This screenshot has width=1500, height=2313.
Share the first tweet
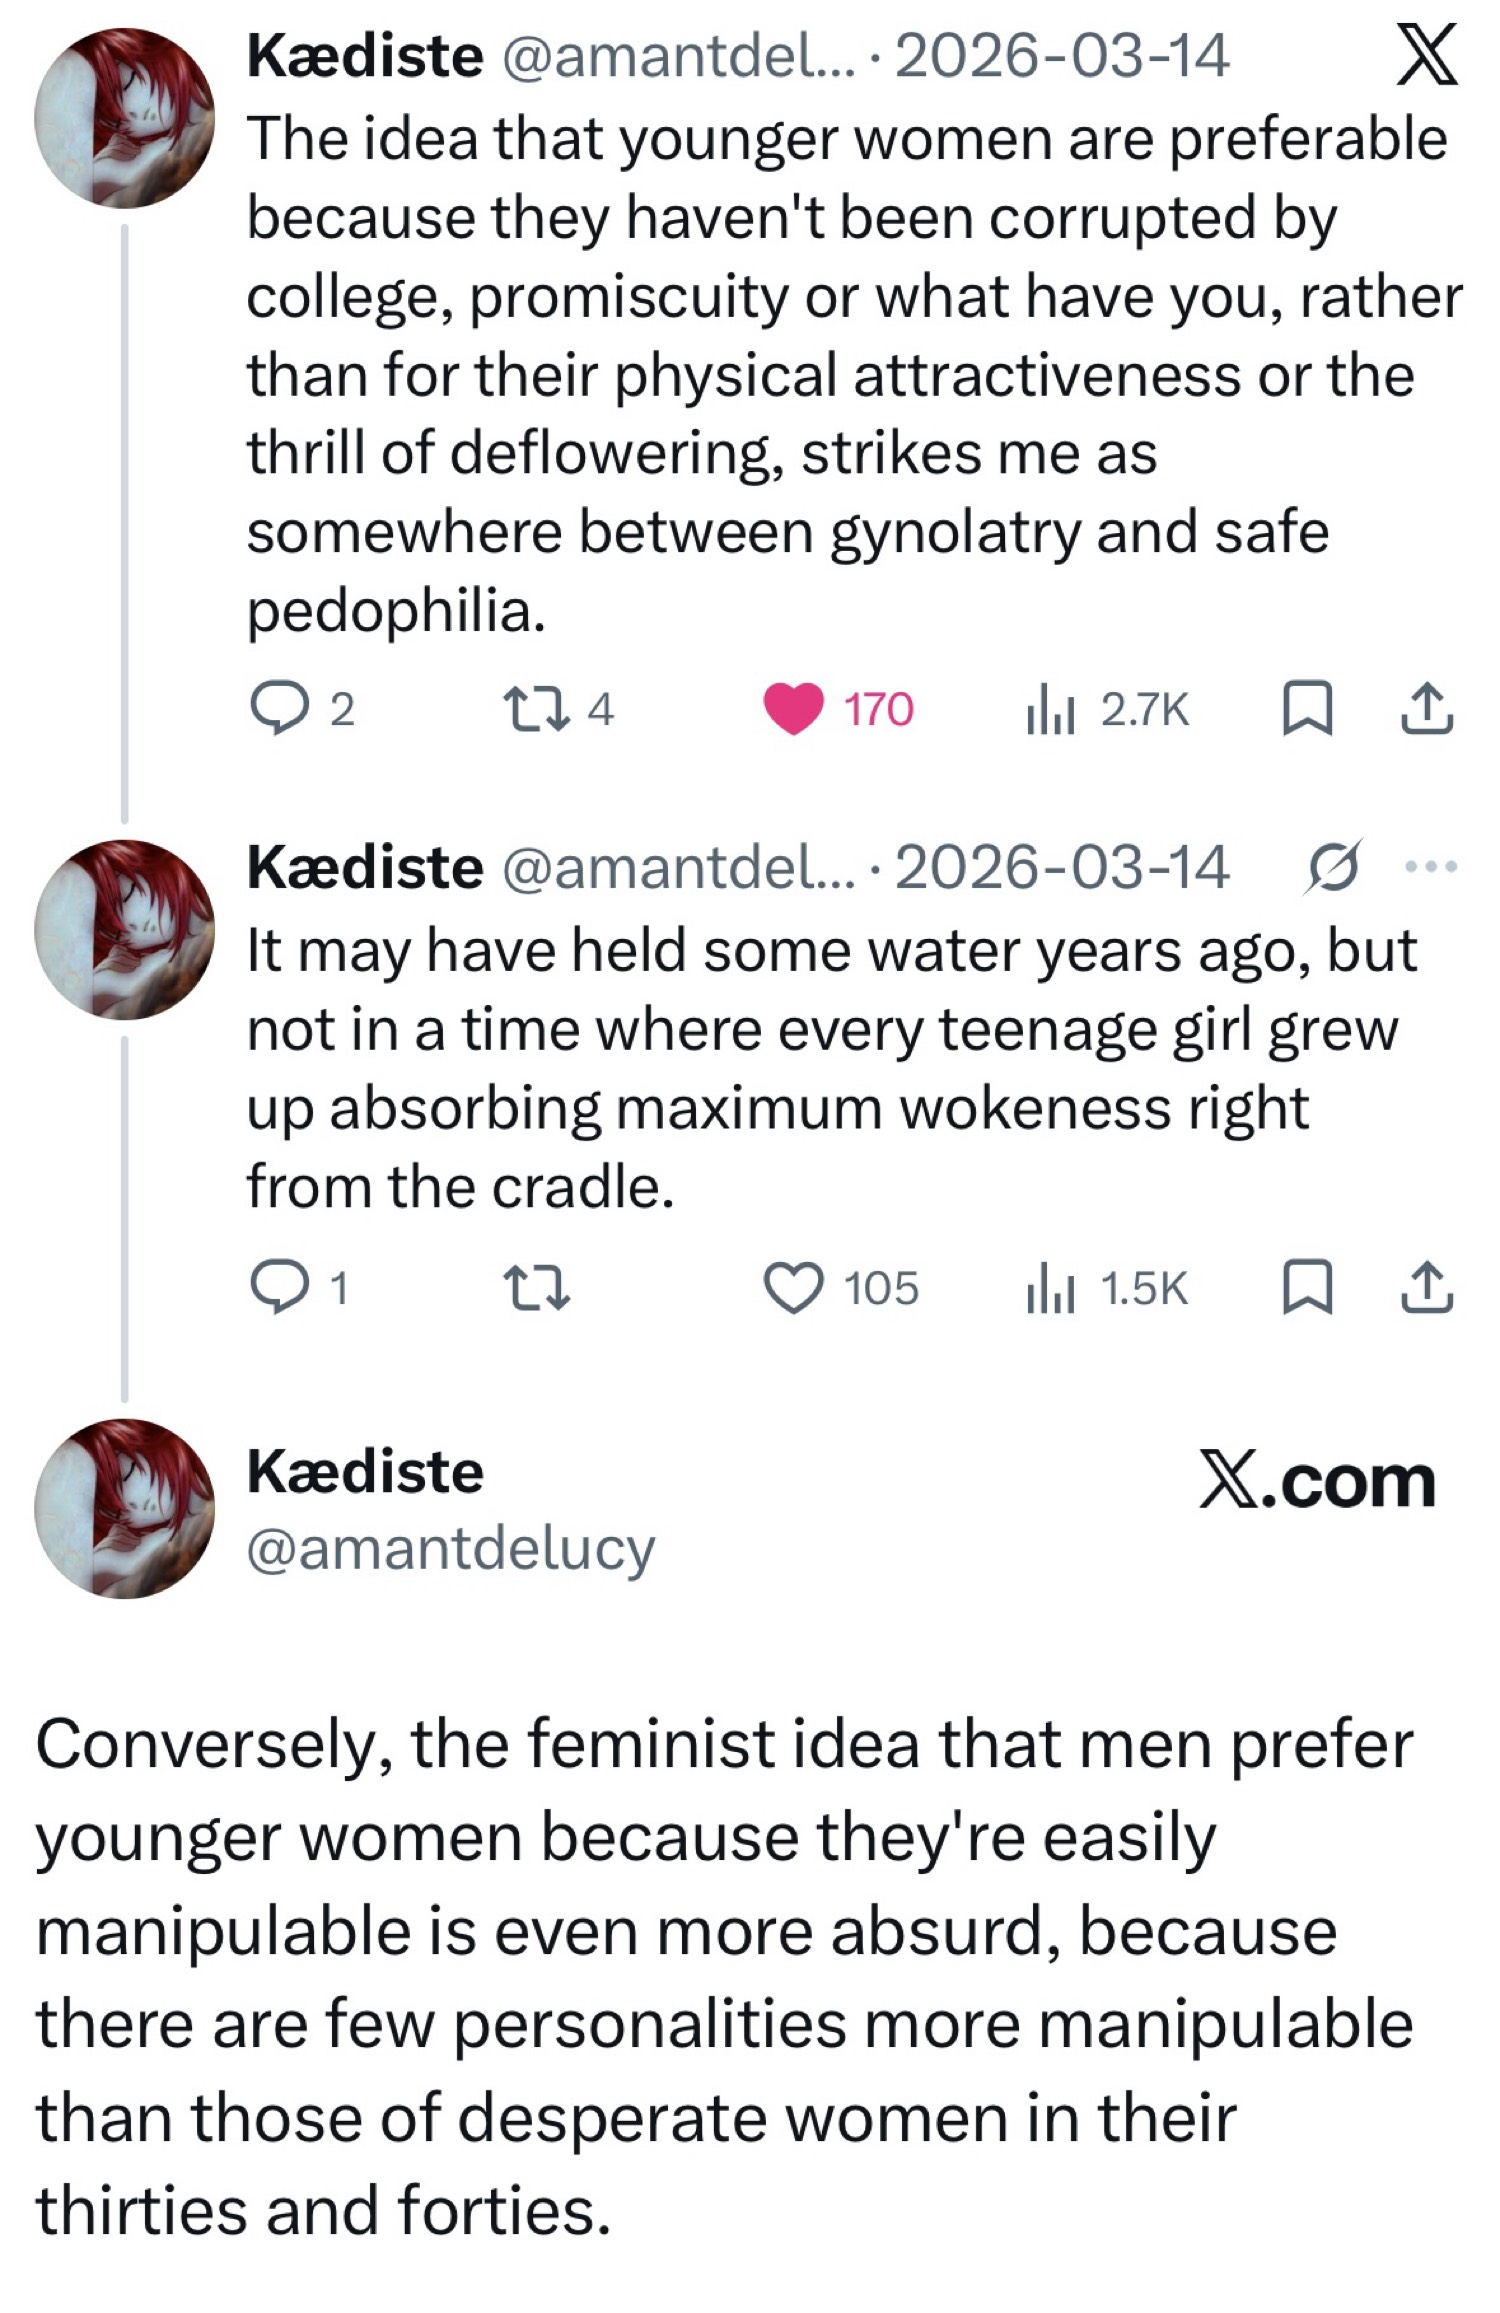pos(1426,708)
